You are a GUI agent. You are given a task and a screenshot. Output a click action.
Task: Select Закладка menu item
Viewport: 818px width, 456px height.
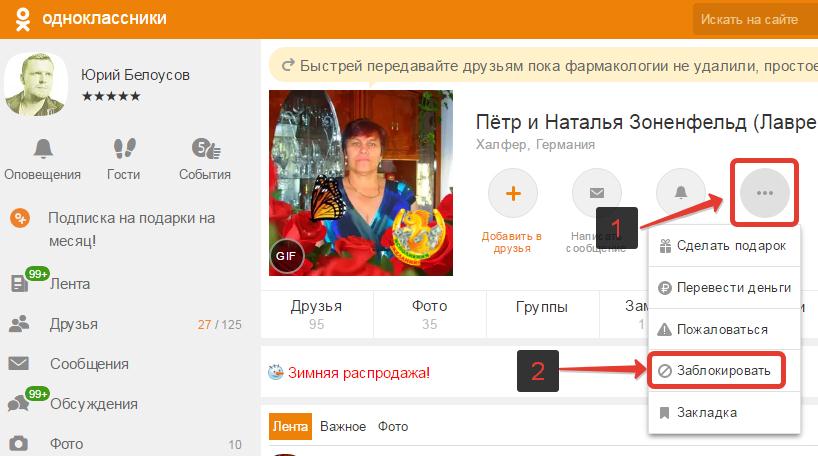pos(724,413)
